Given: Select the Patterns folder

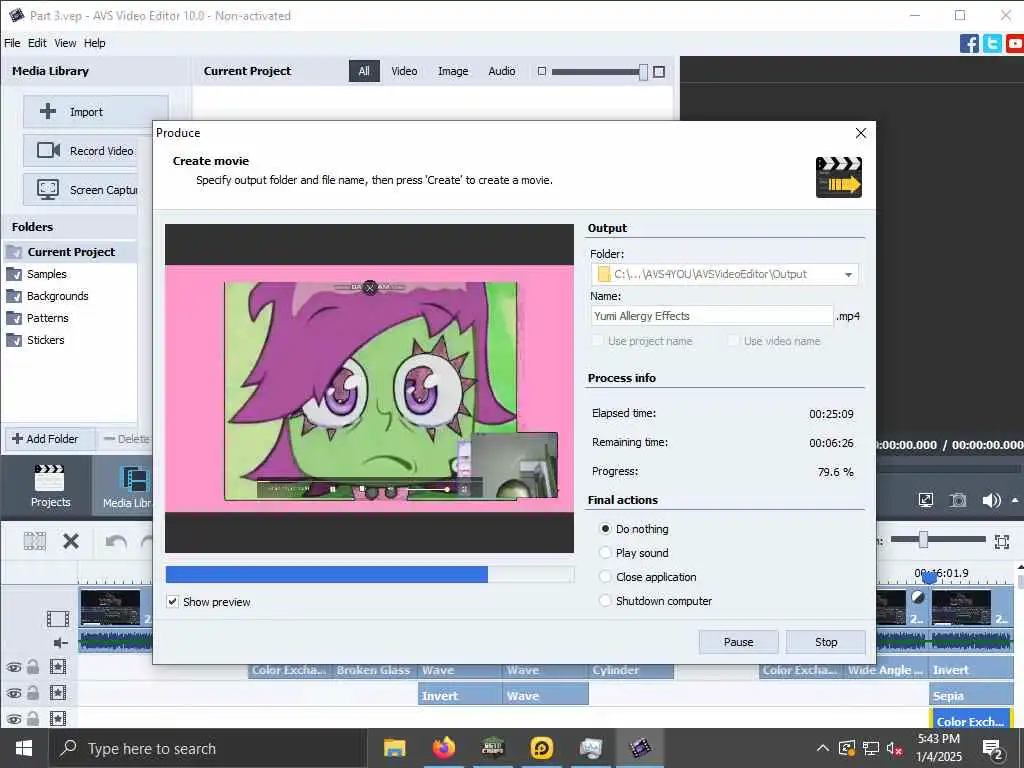Looking at the screenshot, I should click(48, 318).
